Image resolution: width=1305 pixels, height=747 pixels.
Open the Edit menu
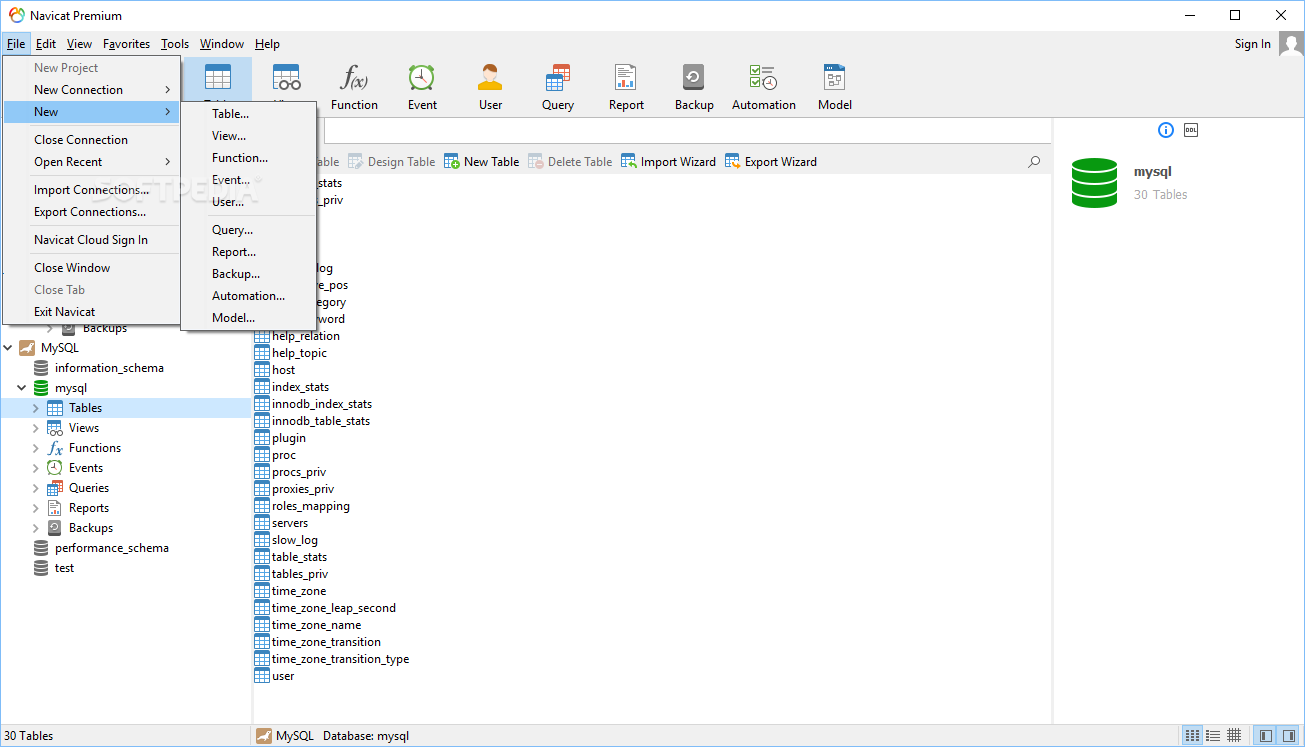pyautogui.click(x=46, y=44)
